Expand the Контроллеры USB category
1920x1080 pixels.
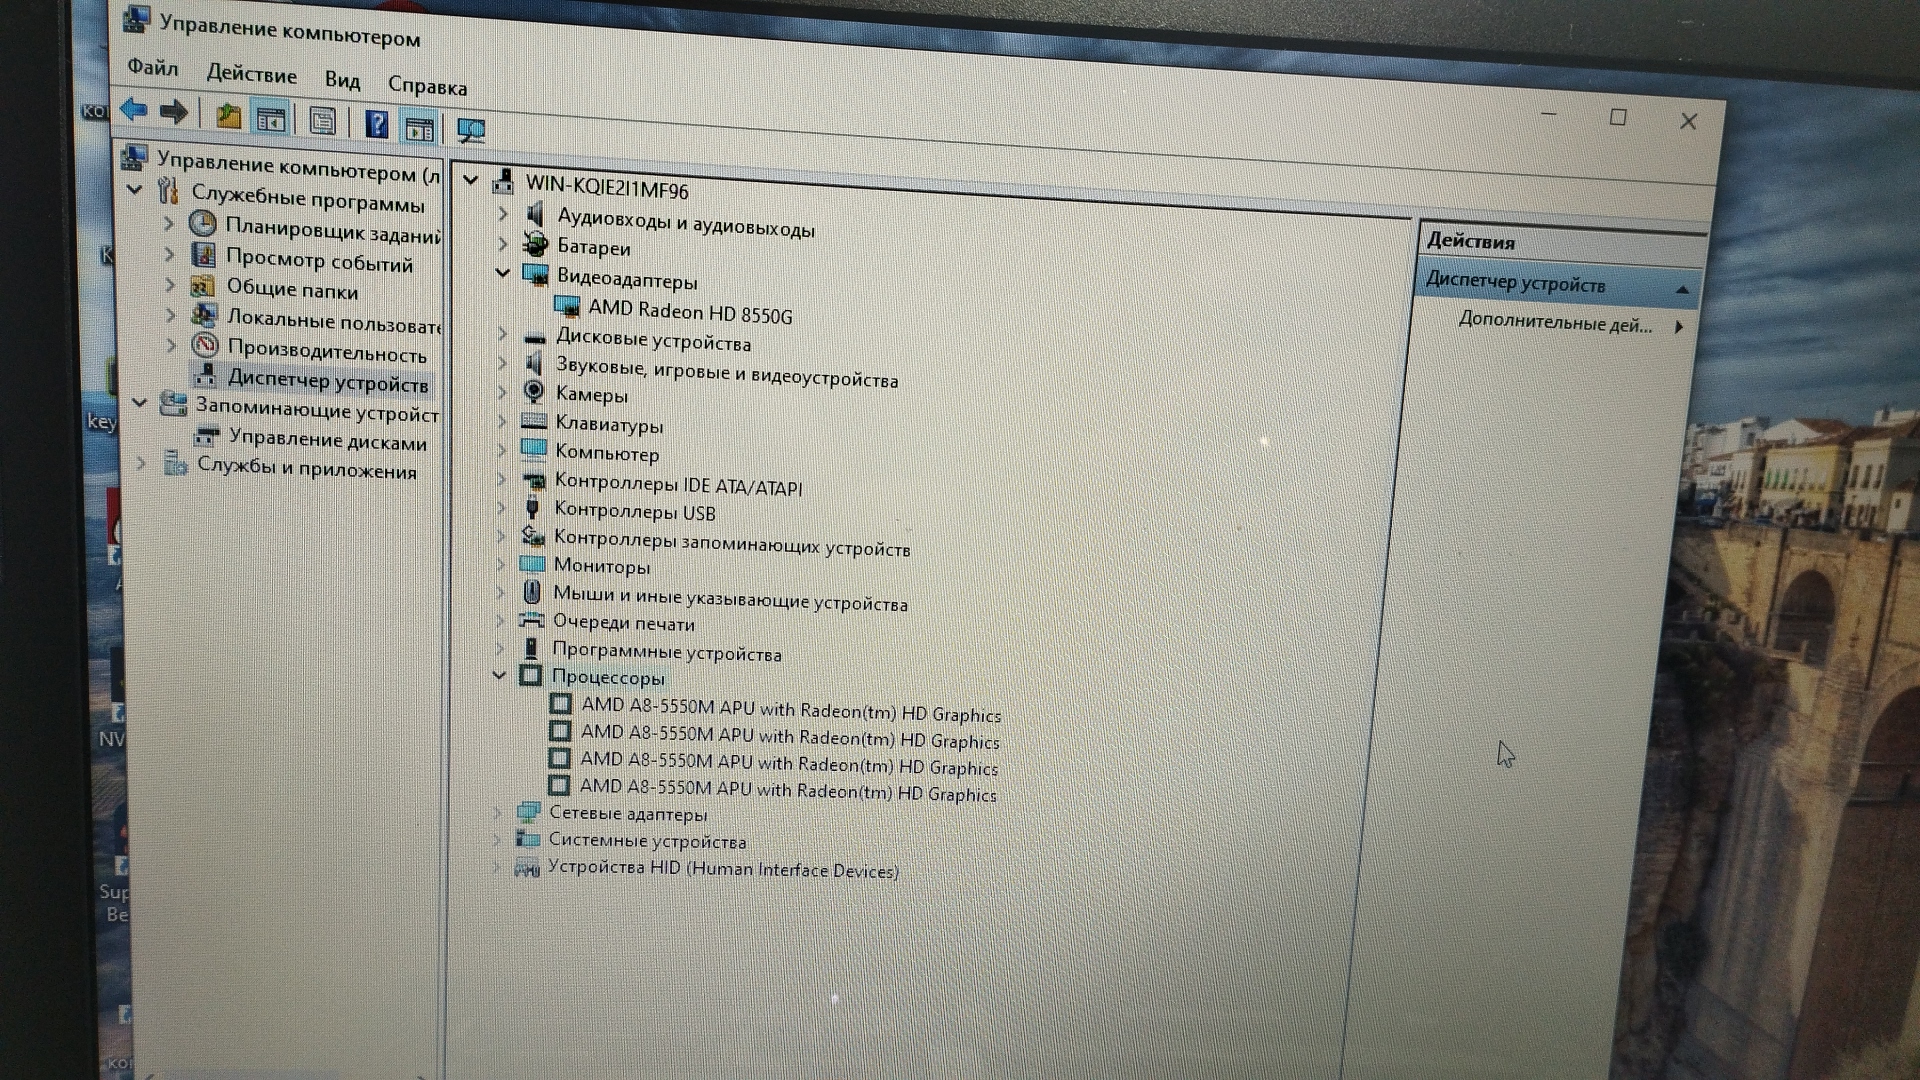pyautogui.click(x=502, y=507)
